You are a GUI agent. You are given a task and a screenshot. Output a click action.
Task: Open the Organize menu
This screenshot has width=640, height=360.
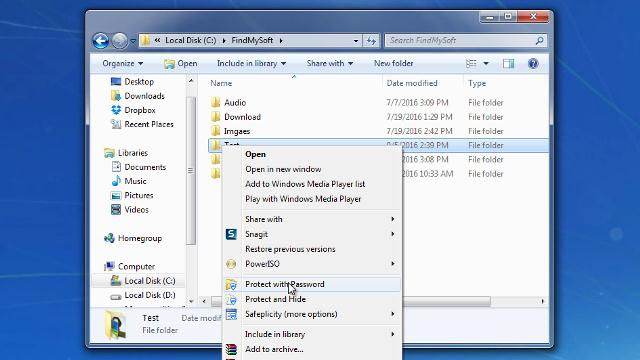click(x=122, y=63)
